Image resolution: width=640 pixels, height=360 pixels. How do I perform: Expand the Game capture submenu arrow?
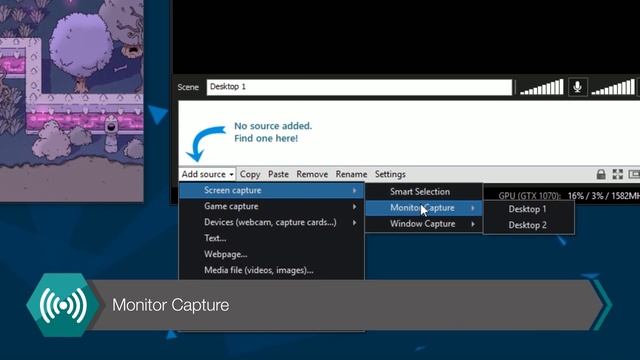tap(354, 207)
